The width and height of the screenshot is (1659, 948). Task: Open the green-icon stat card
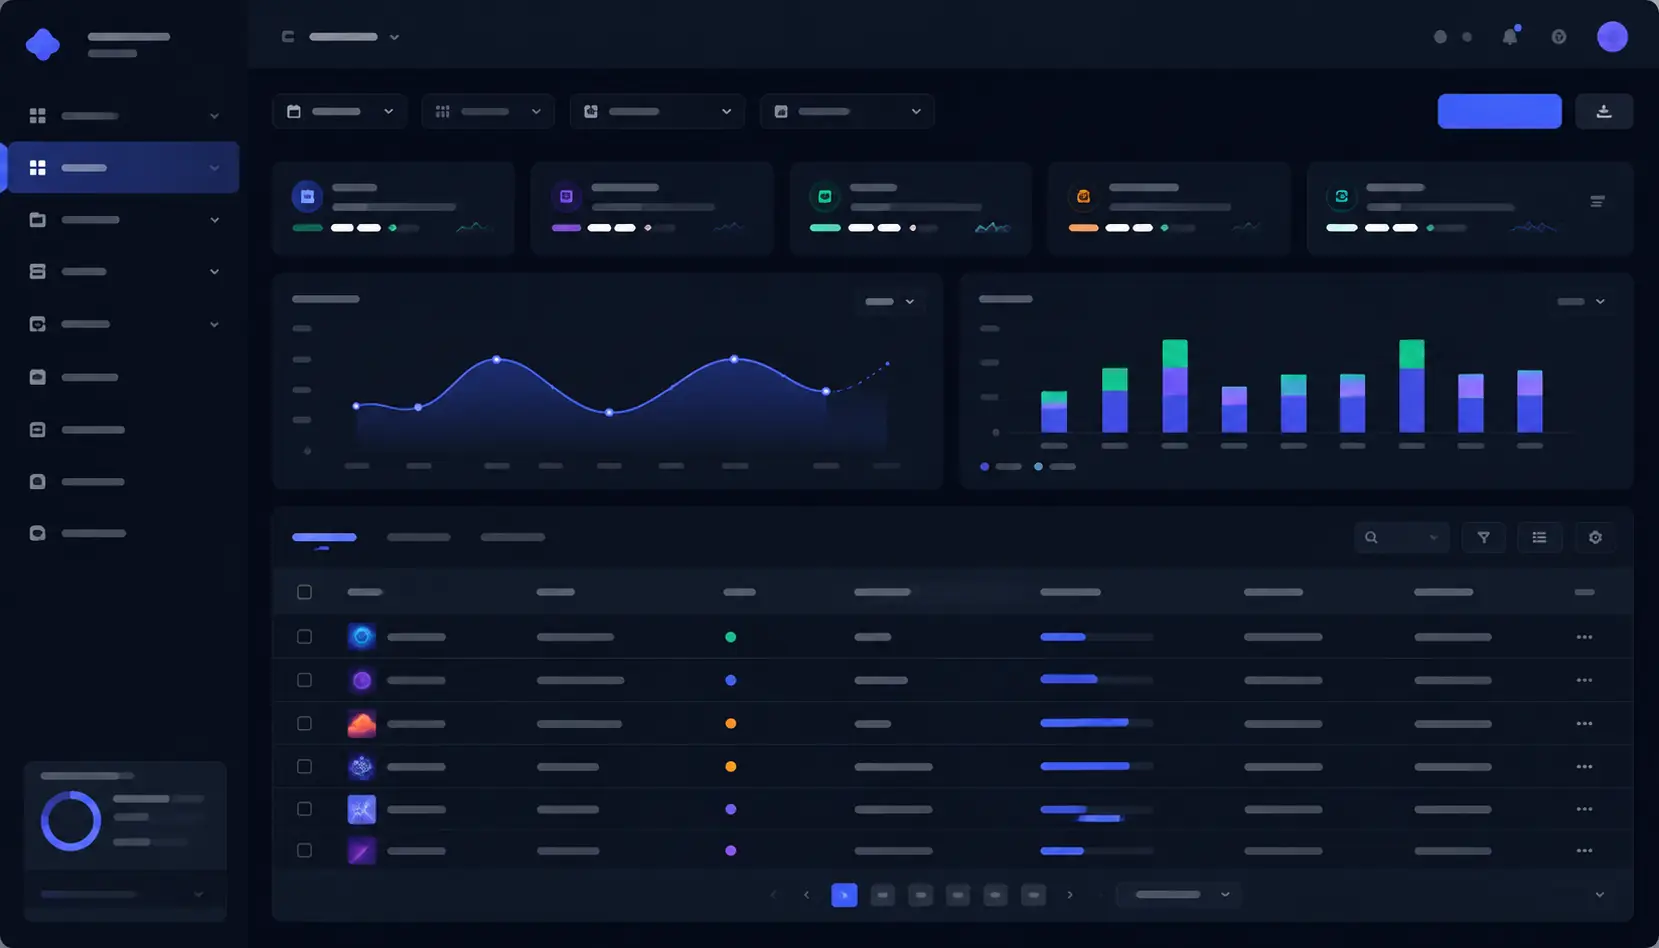tap(911, 208)
